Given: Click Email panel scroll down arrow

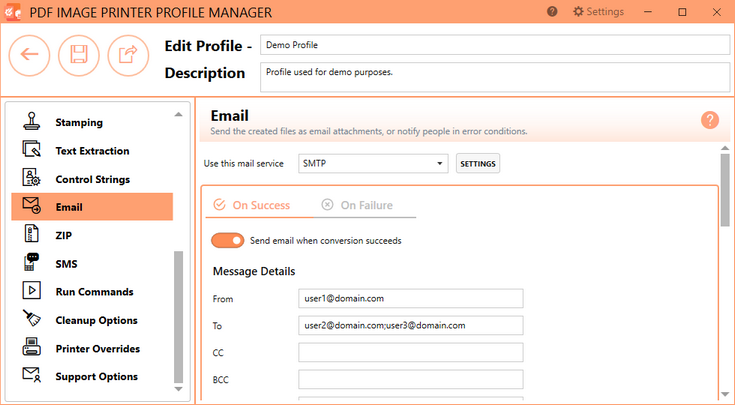Looking at the screenshot, I should (x=725, y=394).
